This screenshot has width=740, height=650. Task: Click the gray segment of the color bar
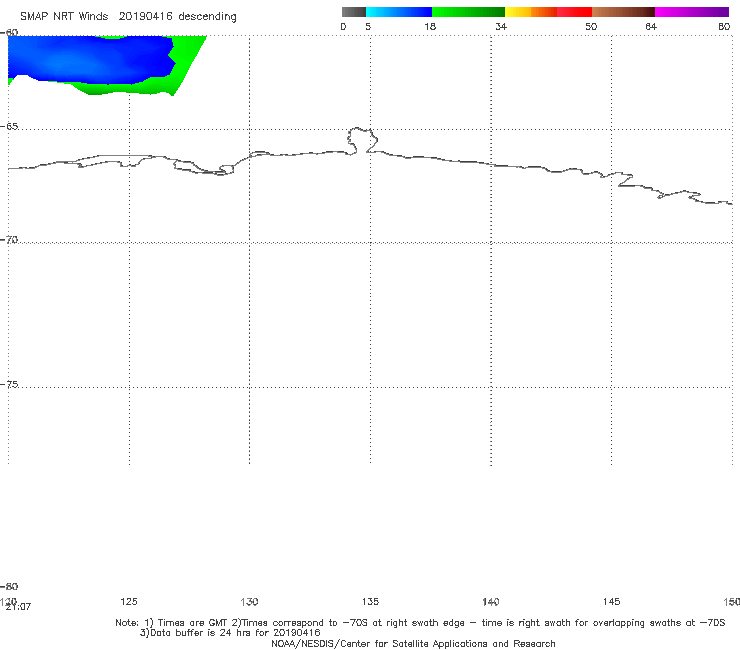(354, 12)
